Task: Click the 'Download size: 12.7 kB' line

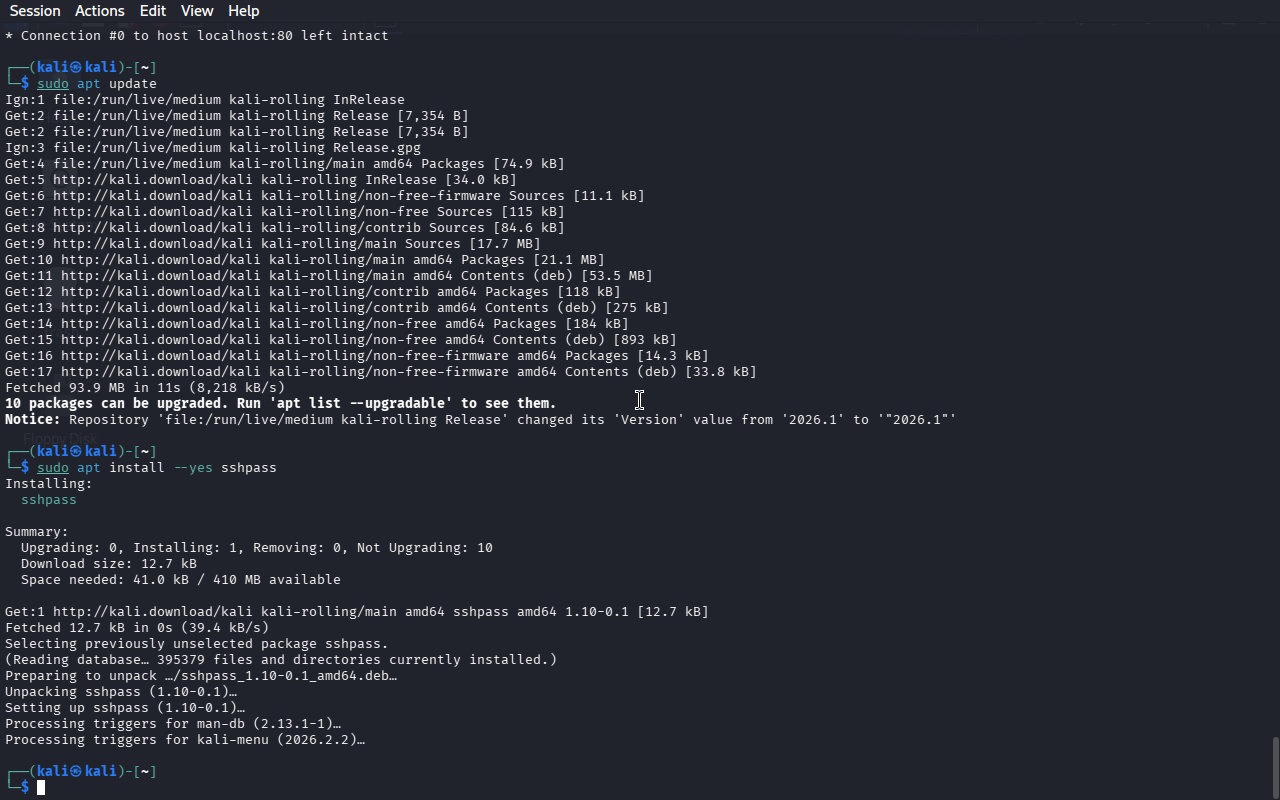Action: coord(108,564)
